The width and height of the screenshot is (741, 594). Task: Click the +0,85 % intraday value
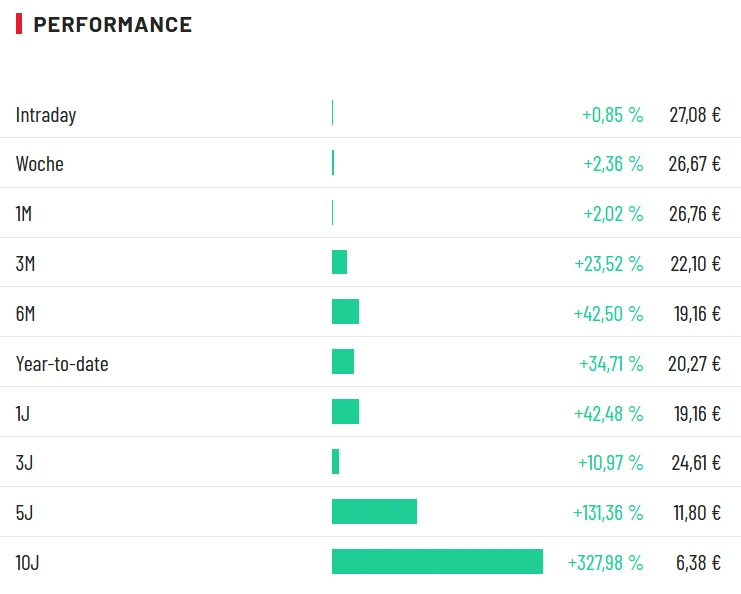[612, 114]
